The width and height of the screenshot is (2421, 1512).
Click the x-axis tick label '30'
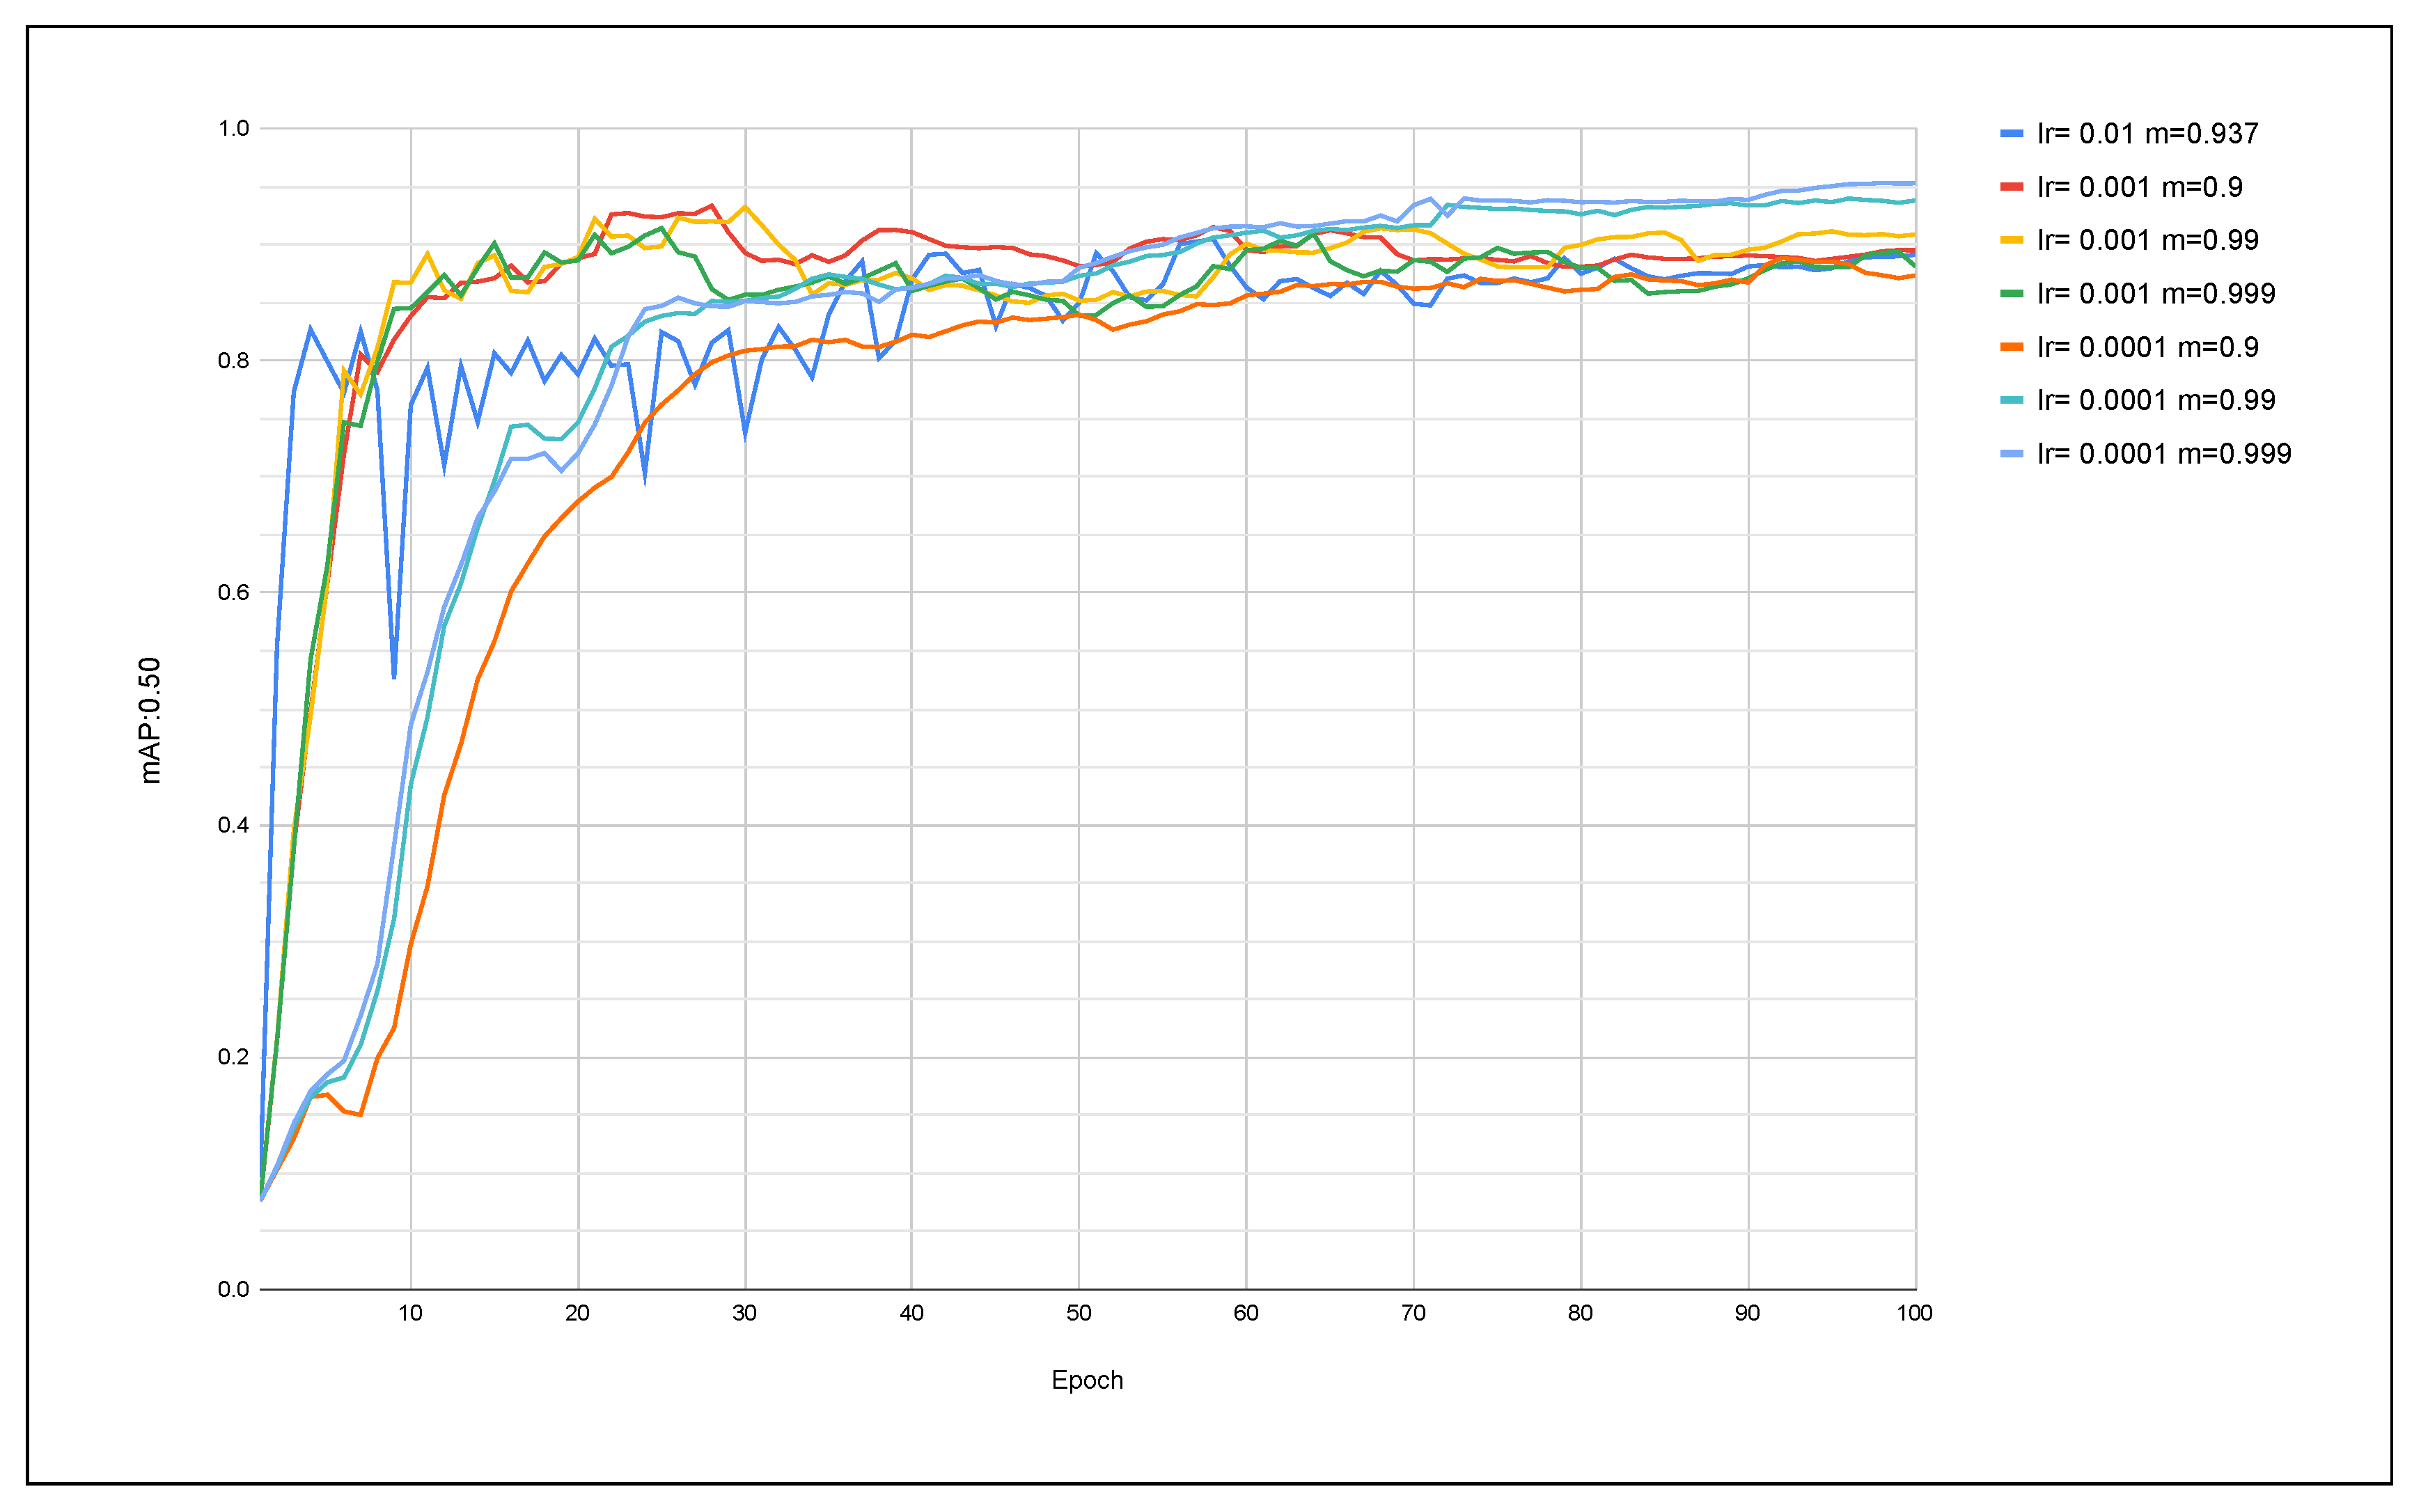click(744, 1313)
